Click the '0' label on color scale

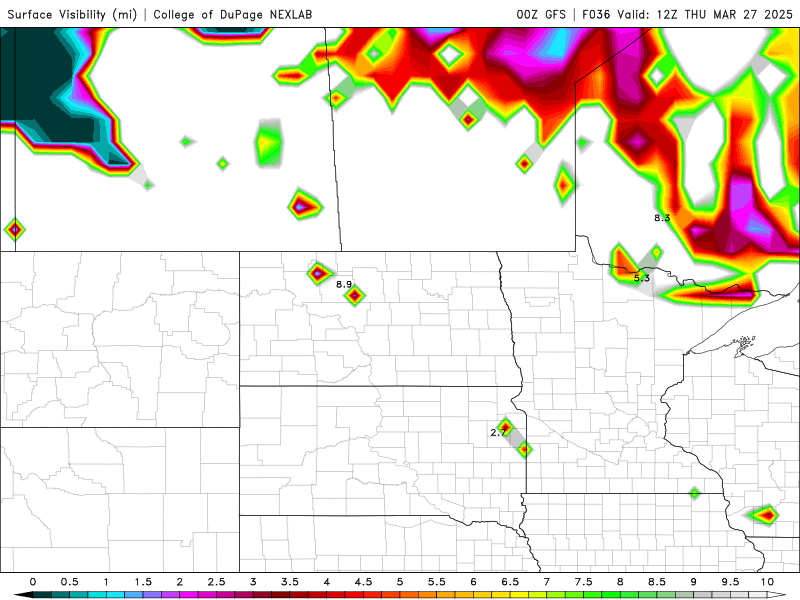coord(33,582)
